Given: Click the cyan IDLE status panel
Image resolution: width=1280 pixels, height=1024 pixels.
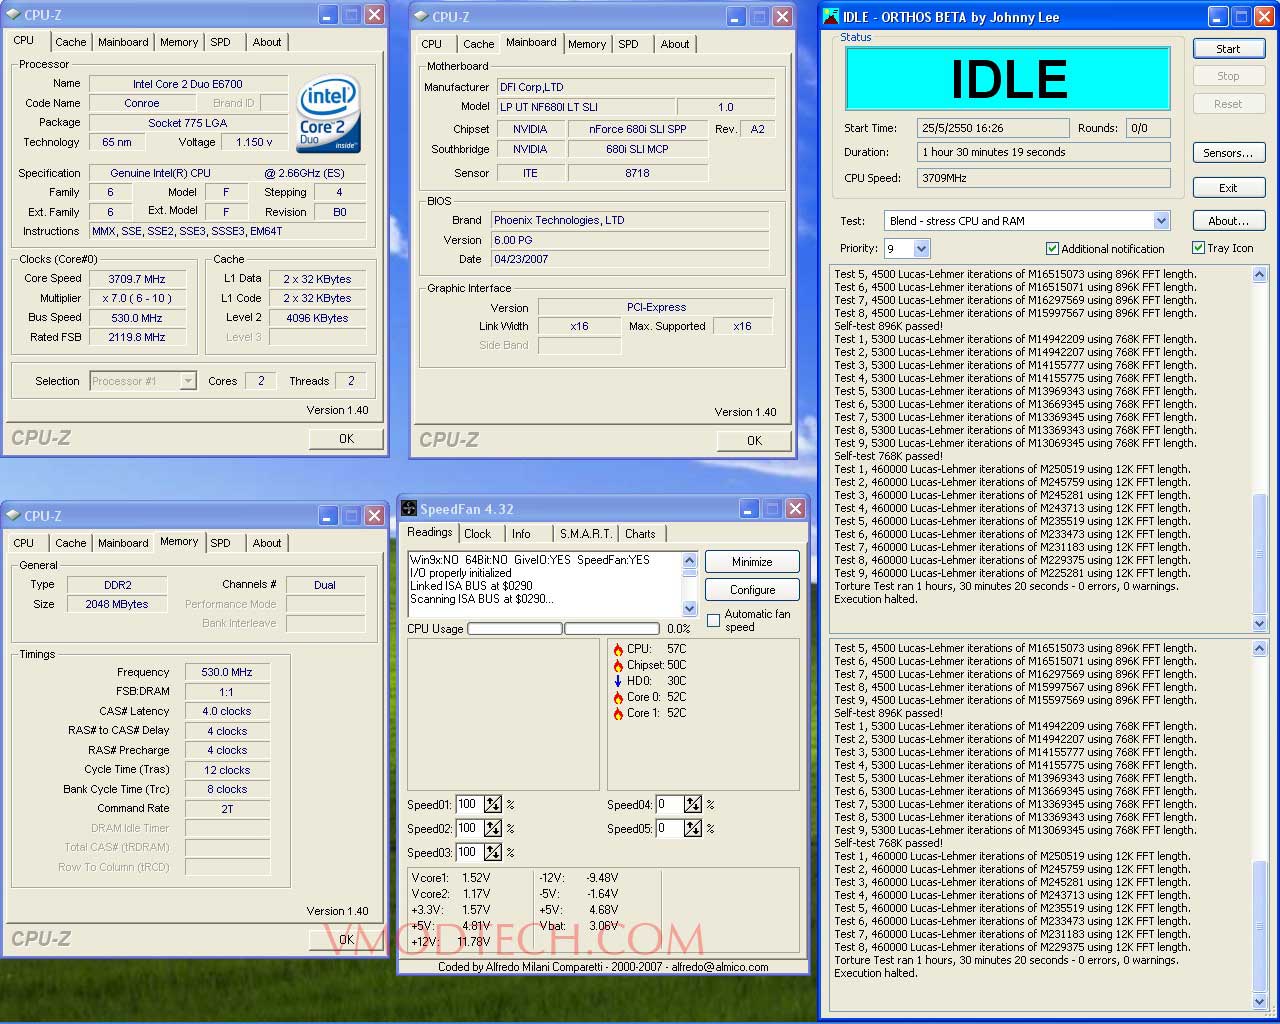Looking at the screenshot, I should (1008, 79).
